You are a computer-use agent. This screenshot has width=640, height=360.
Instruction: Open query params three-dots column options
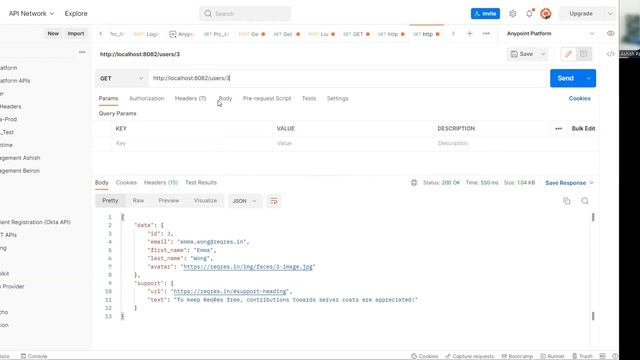pyautogui.click(x=558, y=129)
